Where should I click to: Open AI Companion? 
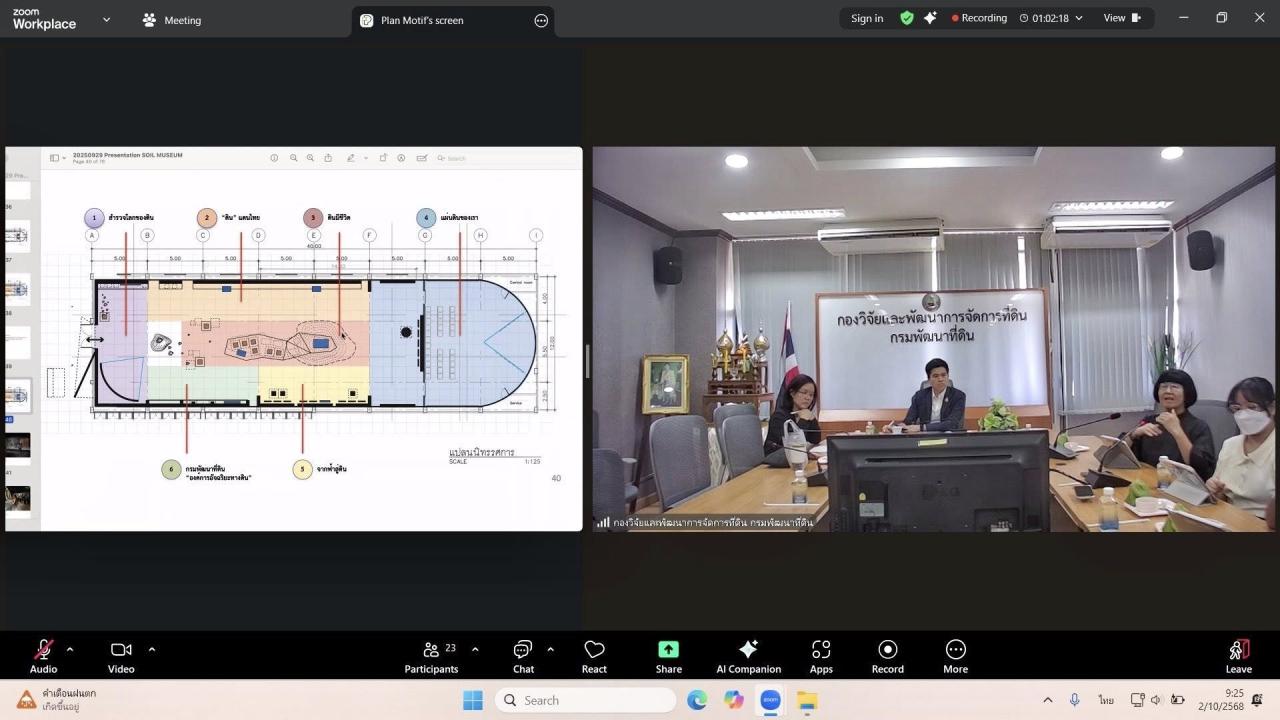click(748, 656)
